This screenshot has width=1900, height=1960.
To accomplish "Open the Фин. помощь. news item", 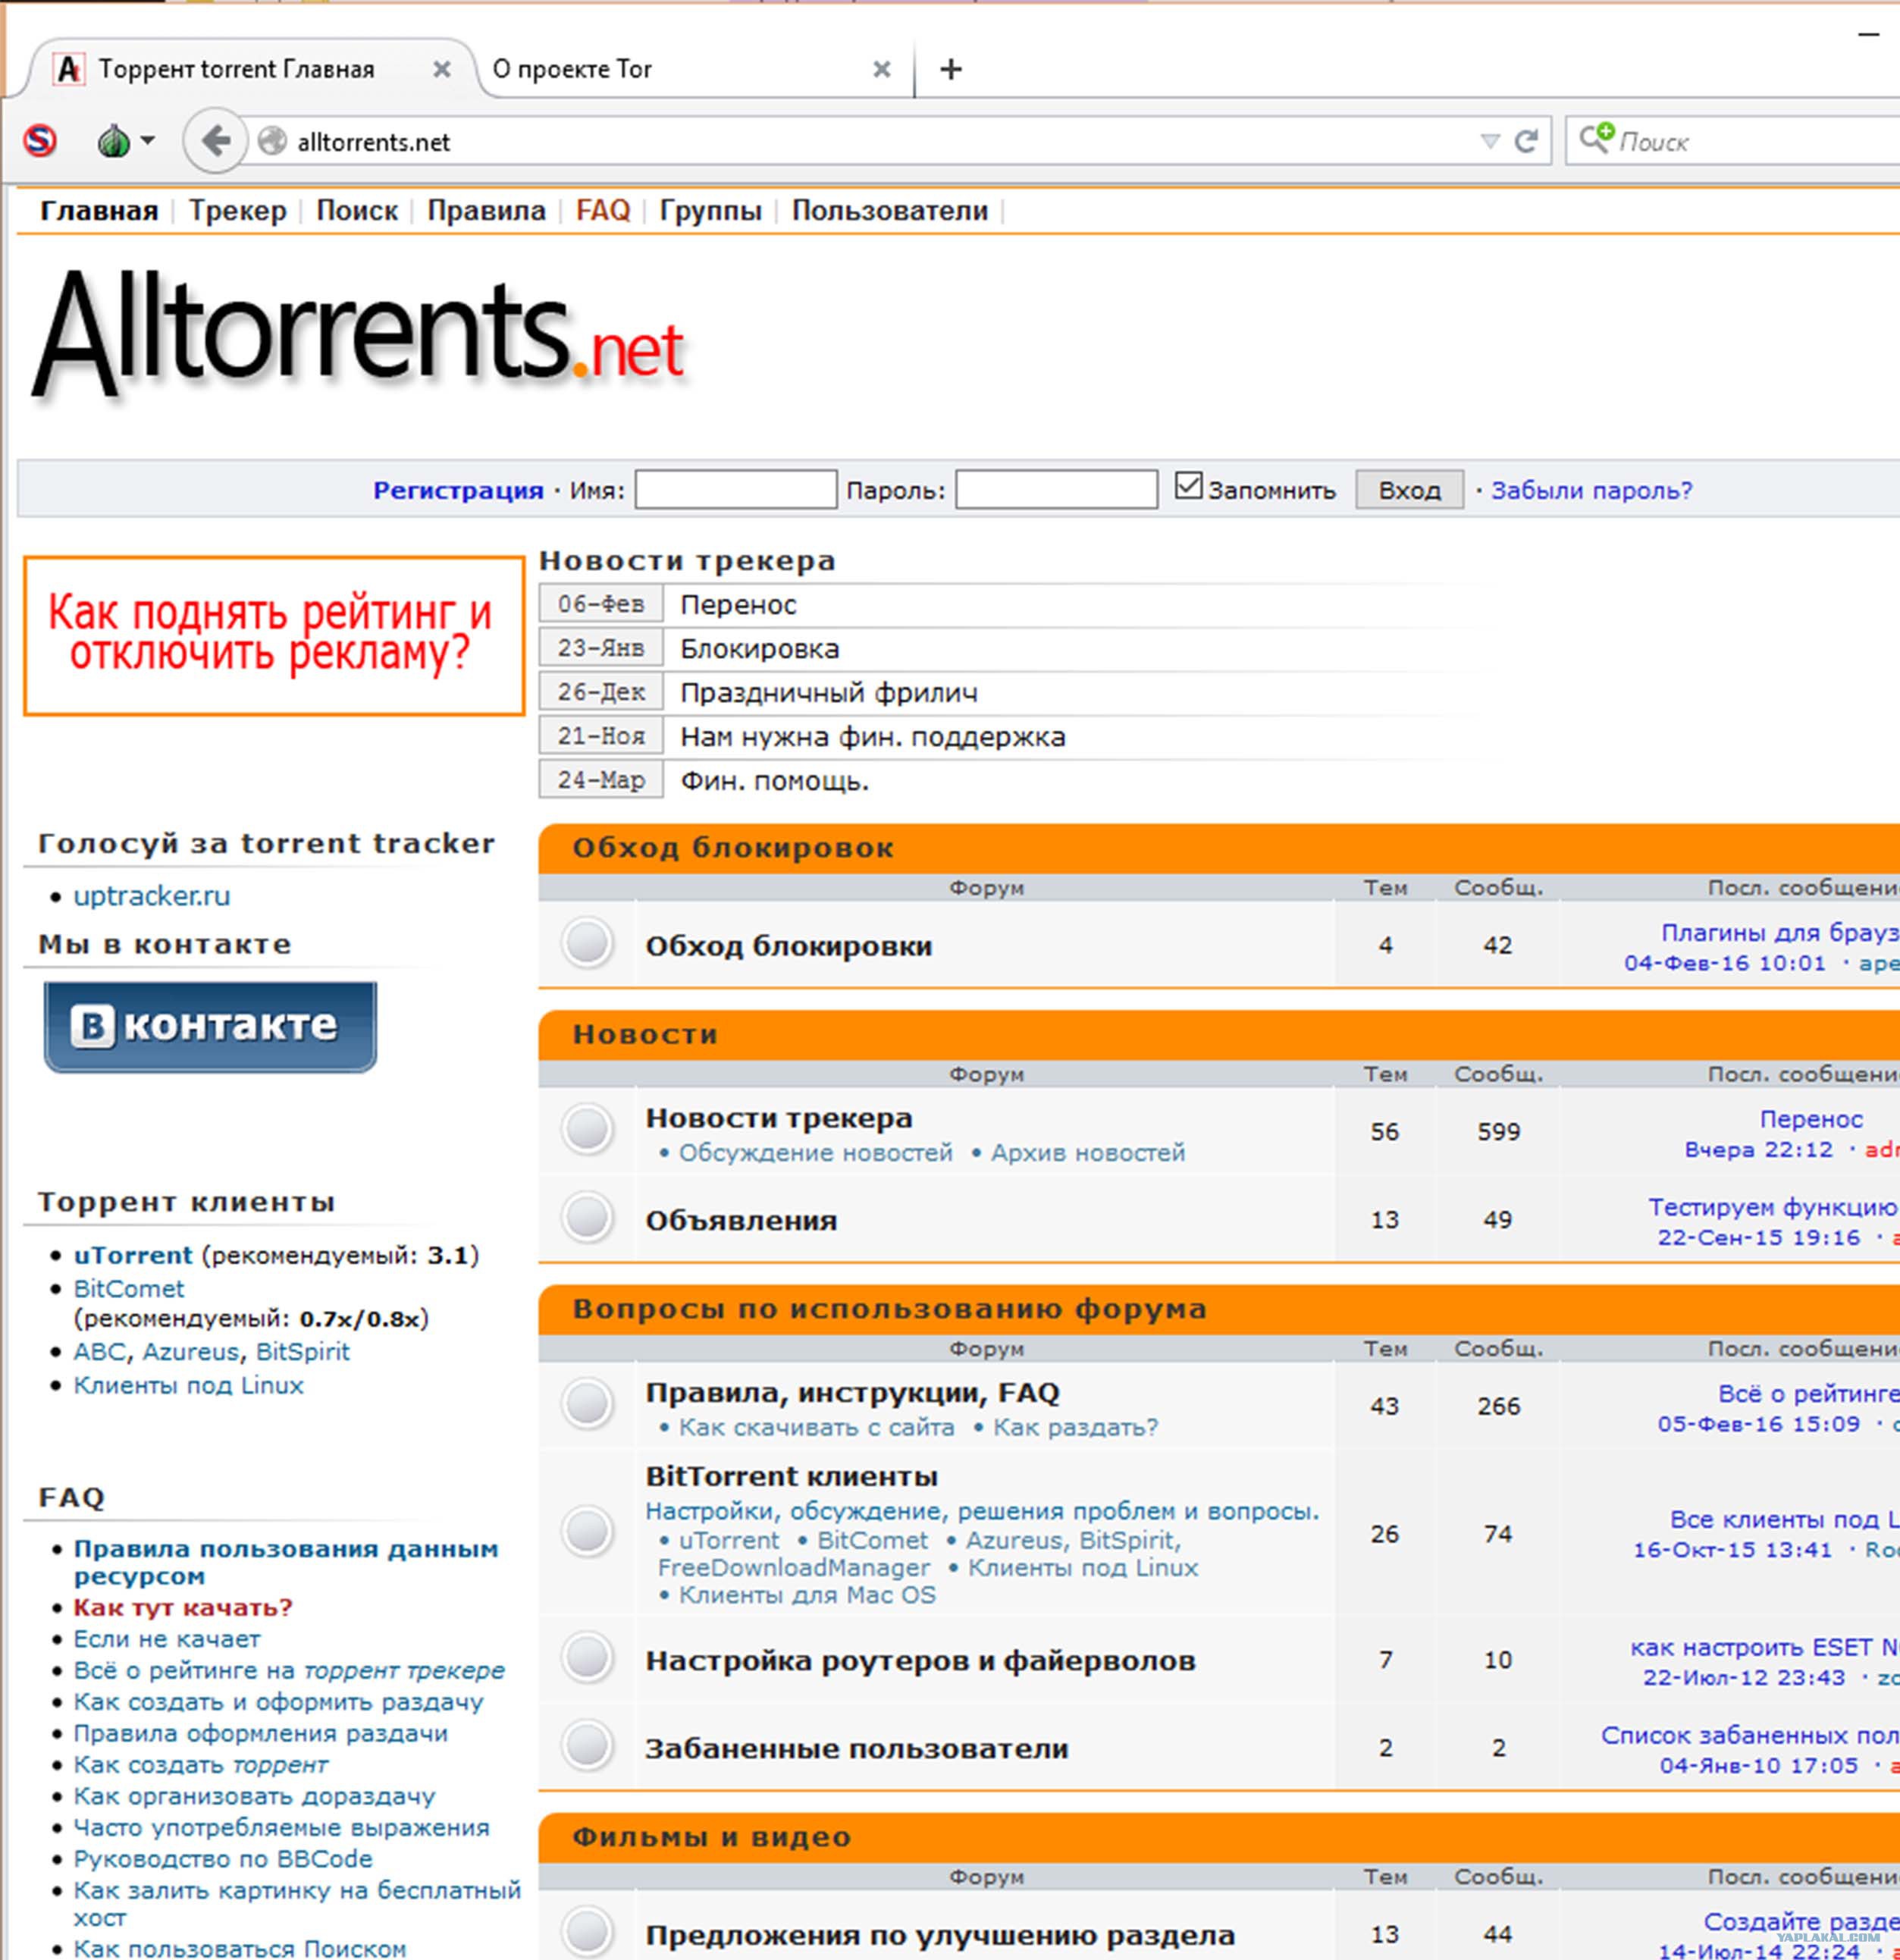I will [774, 780].
